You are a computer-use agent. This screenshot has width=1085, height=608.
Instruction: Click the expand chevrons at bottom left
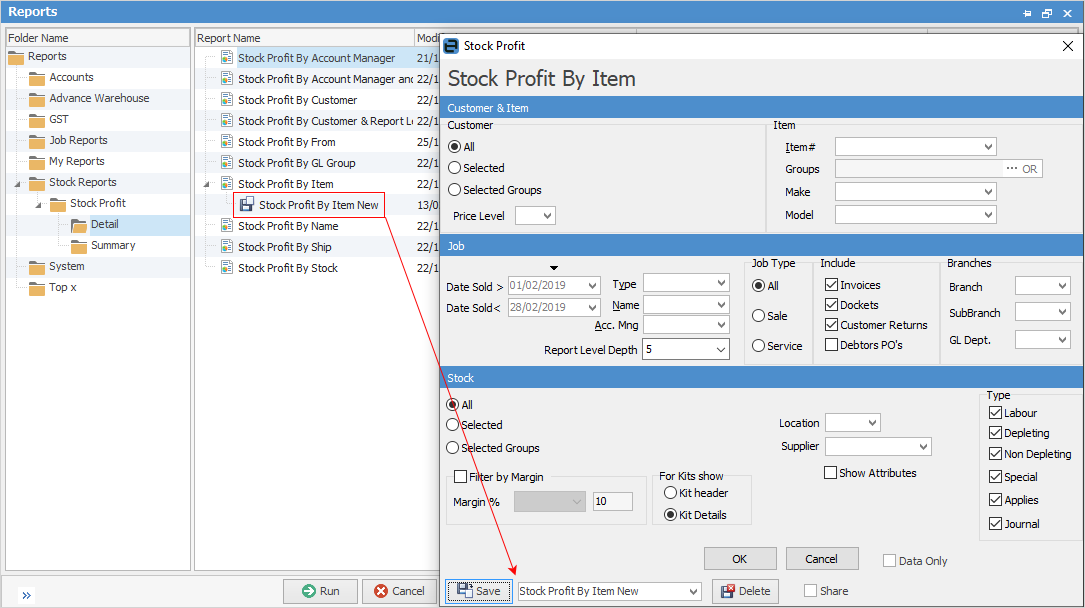pyautogui.click(x=26, y=595)
